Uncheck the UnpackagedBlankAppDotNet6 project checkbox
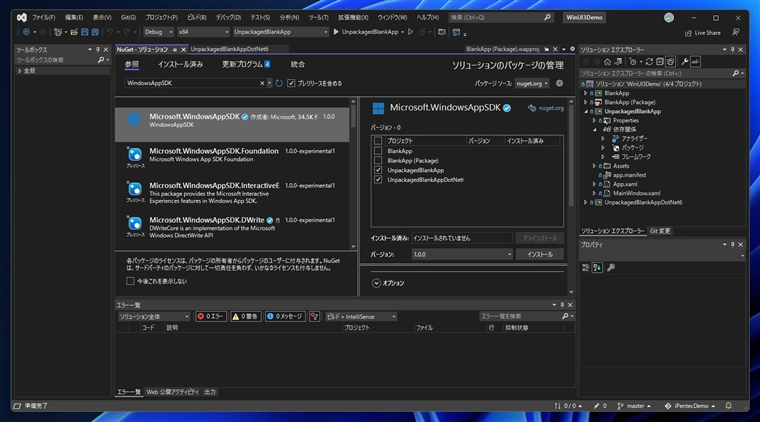 (x=378, y=180)
